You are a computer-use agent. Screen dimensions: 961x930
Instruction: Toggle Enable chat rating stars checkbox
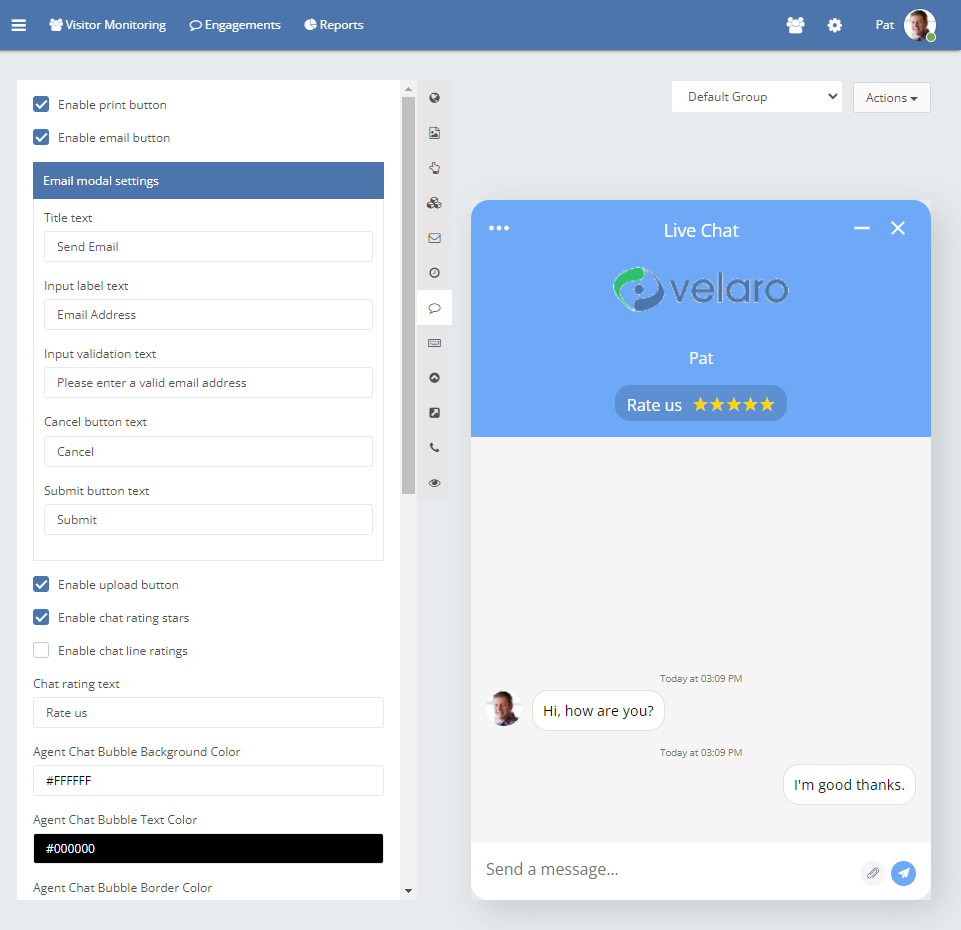[x=41, y=617]
